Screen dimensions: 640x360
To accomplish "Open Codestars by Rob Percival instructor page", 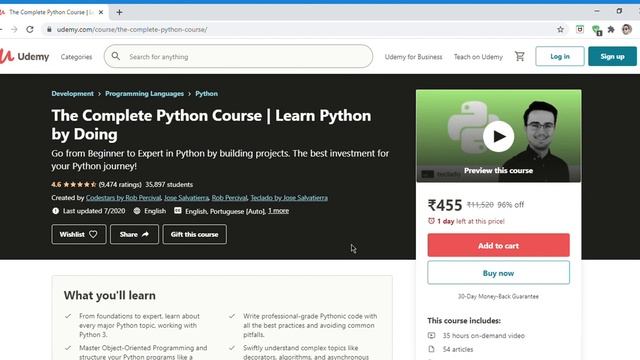I will click(x=123, y=198).
